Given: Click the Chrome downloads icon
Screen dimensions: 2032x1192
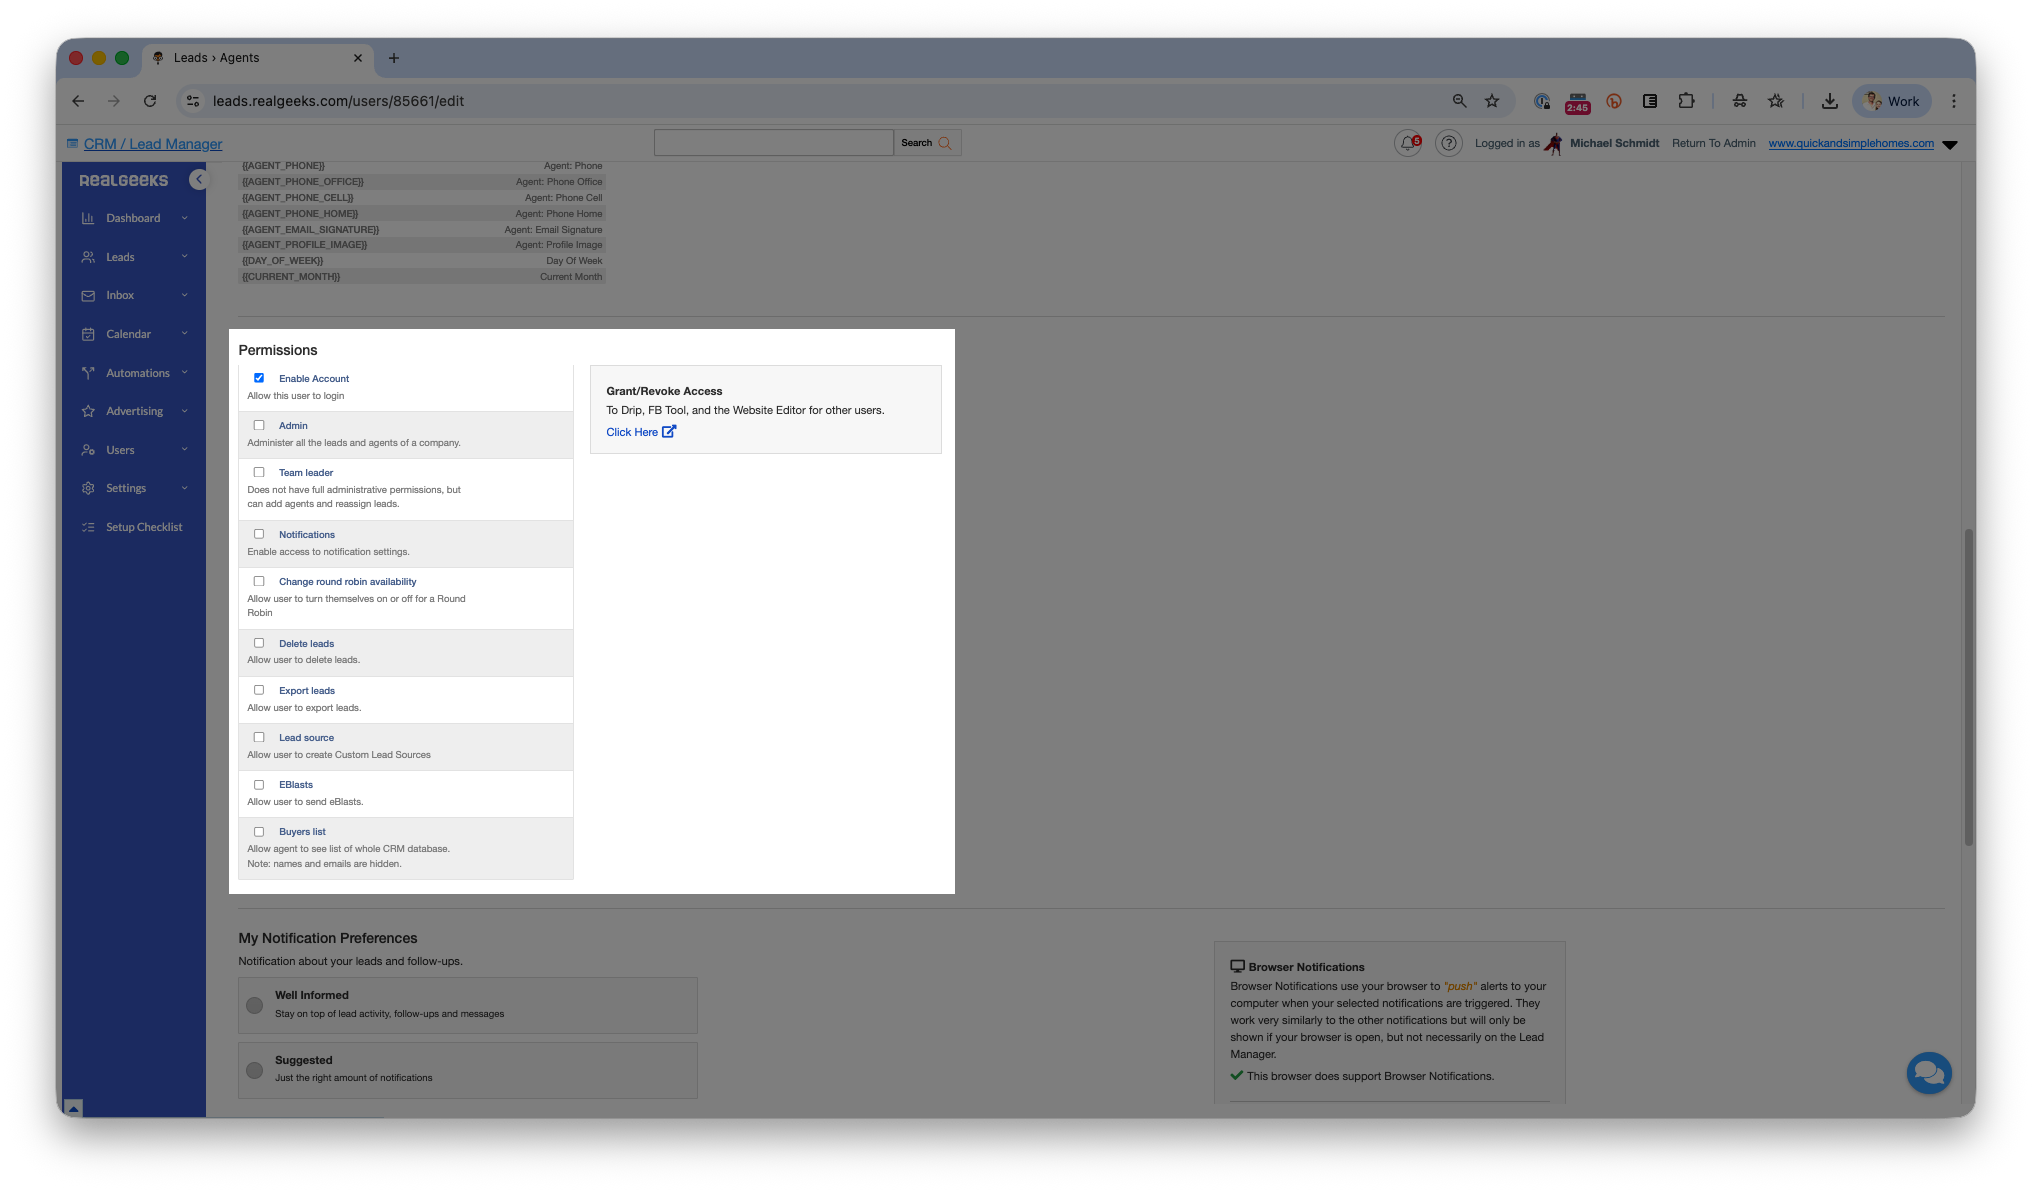Looking at the screenshot, I should pos(1829,101).
